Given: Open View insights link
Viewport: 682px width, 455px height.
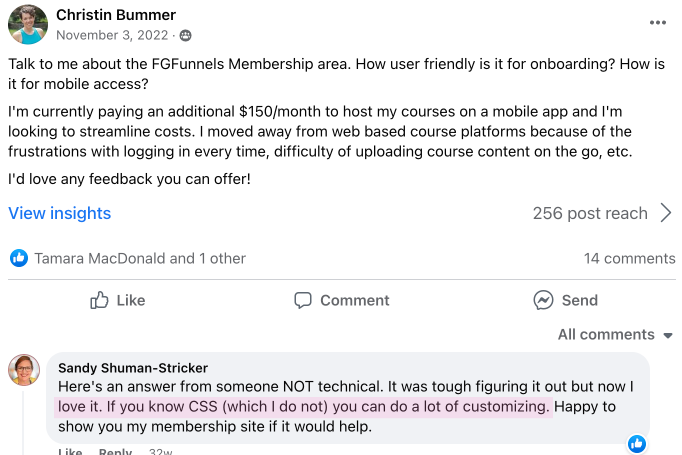Looking at the screenshot, I should (60, 213).
